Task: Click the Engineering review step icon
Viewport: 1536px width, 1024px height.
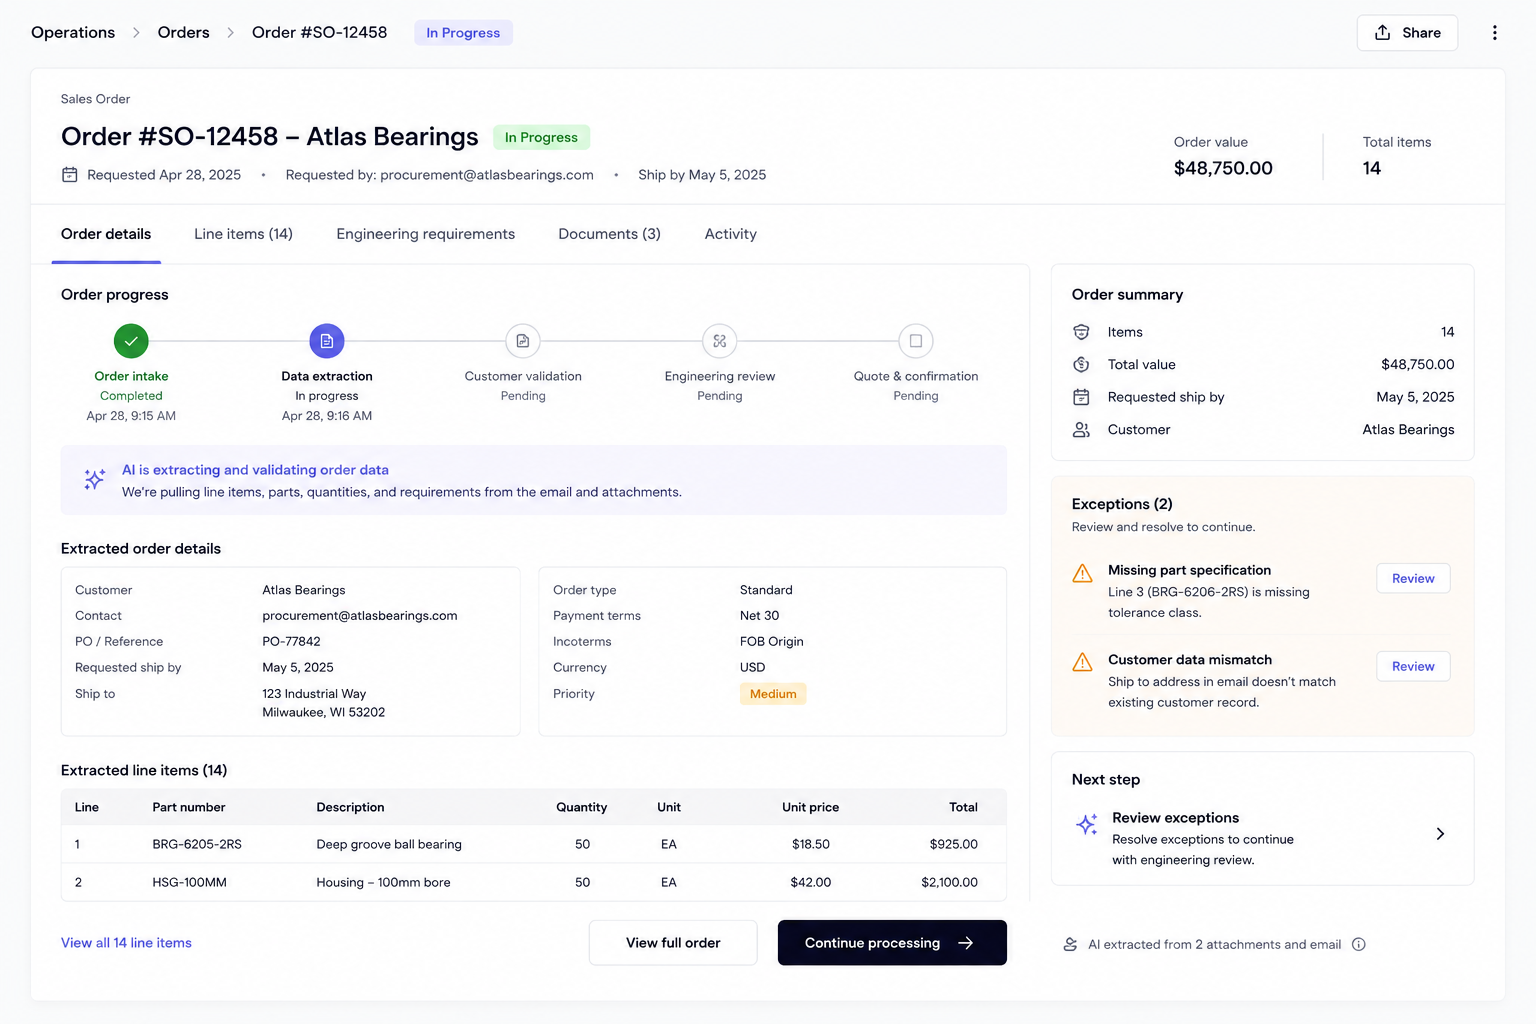Action: (x=720, y=341)
